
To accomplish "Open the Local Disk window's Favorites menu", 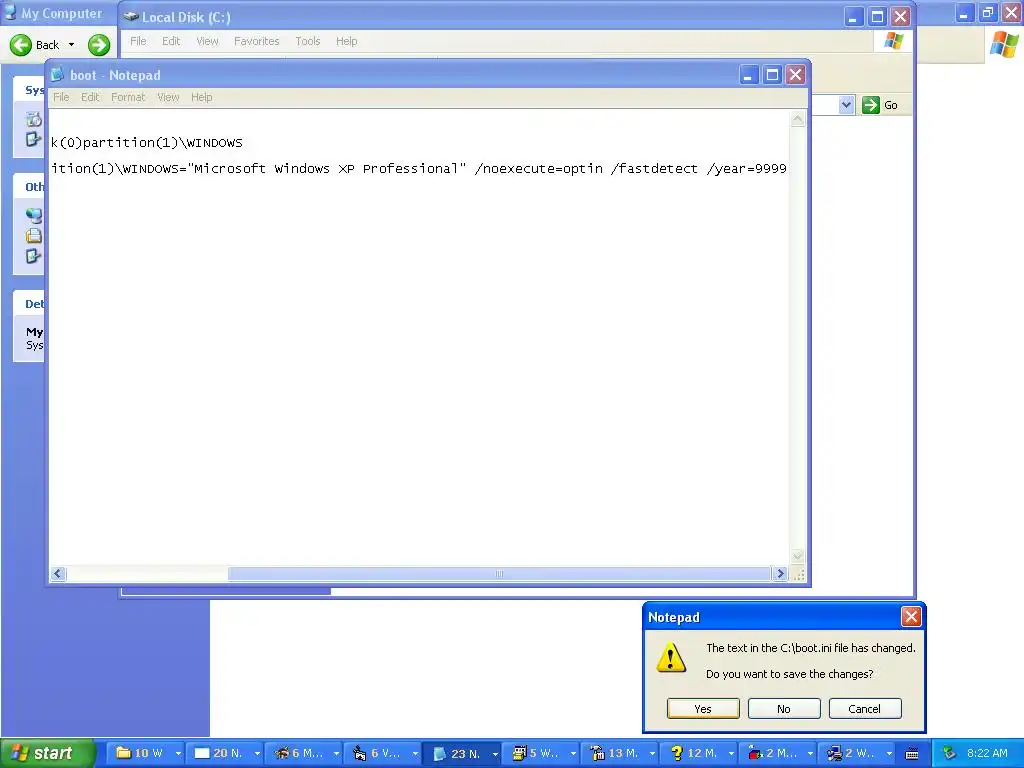I will pos(256,41).
